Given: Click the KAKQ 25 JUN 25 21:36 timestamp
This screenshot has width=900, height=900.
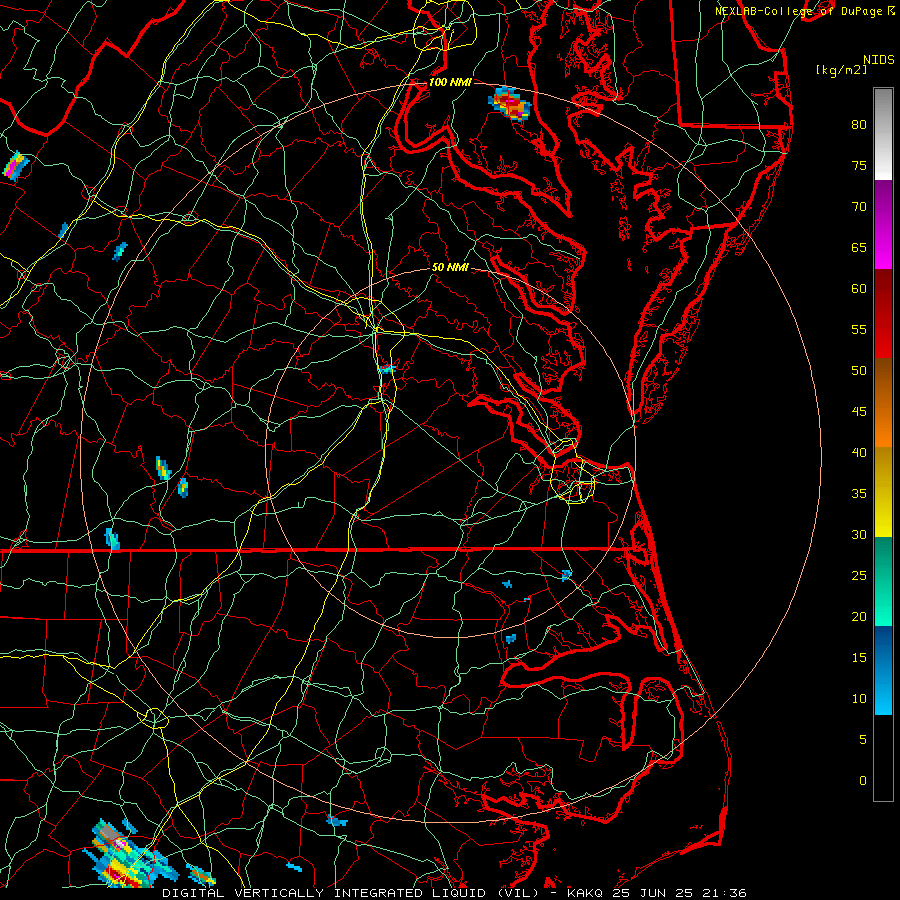Looking at the screenshot, I should (657, 893).
